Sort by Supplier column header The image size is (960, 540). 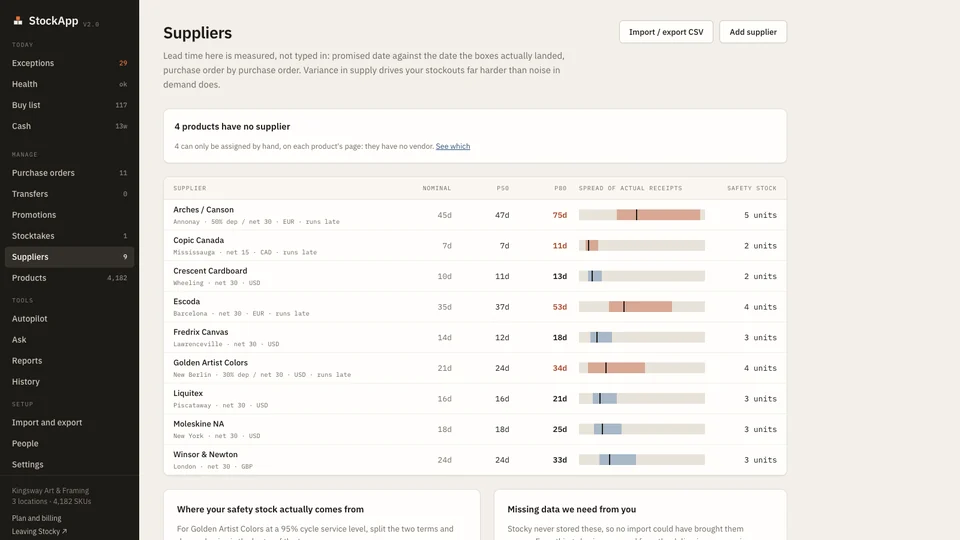(190, 188)
